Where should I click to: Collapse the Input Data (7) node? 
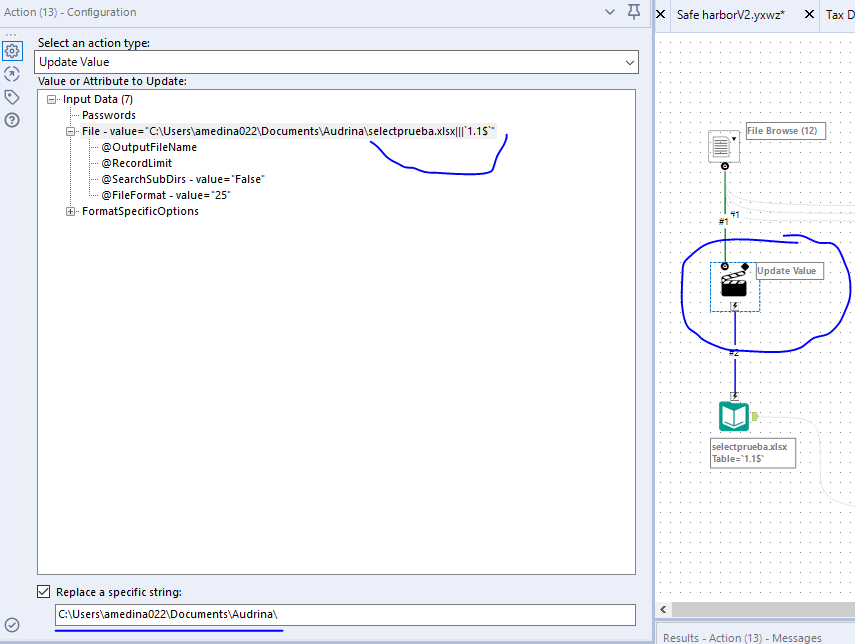(52, 98)
